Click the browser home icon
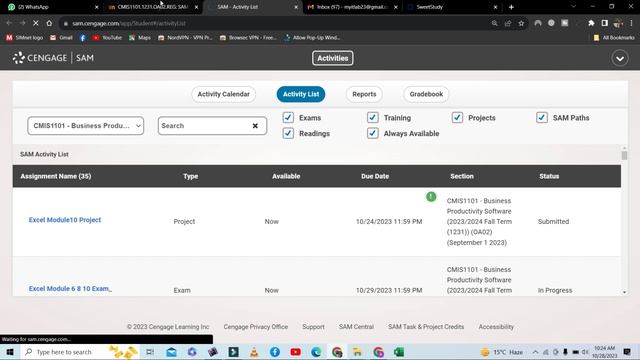This screenshot has height=360, width=640. 49,23
